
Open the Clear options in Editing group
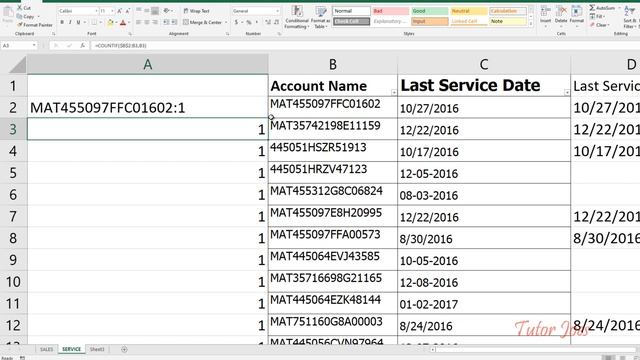coord(600,25)
